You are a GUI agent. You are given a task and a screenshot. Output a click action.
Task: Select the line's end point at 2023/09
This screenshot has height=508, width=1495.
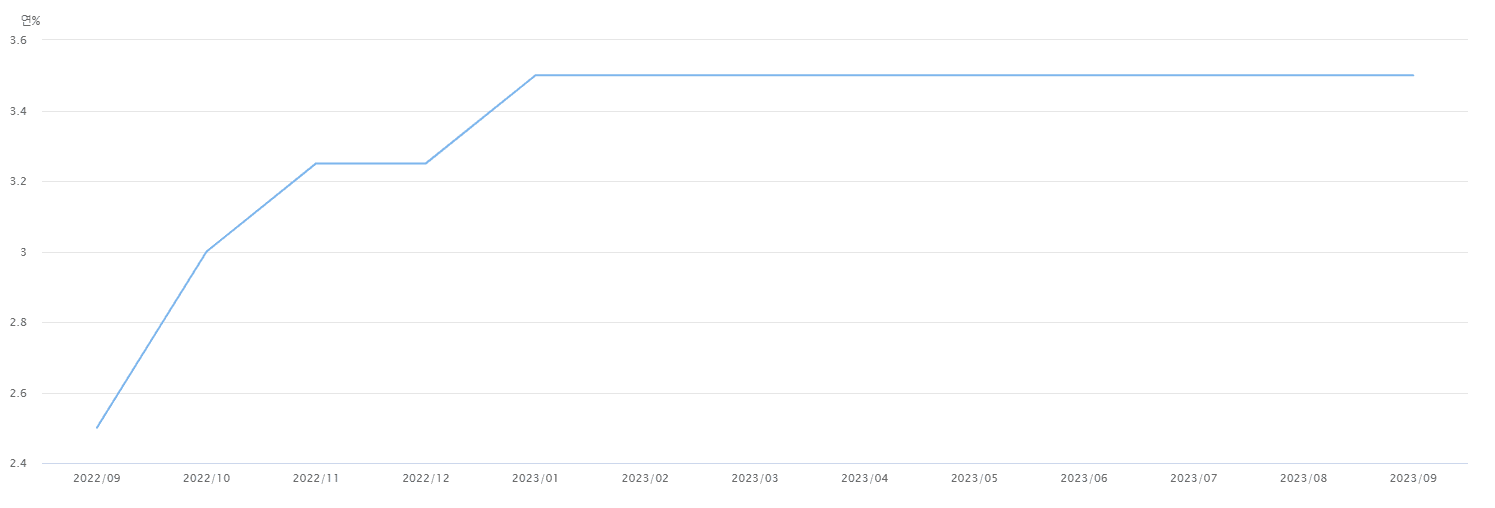coord(1413,75)
